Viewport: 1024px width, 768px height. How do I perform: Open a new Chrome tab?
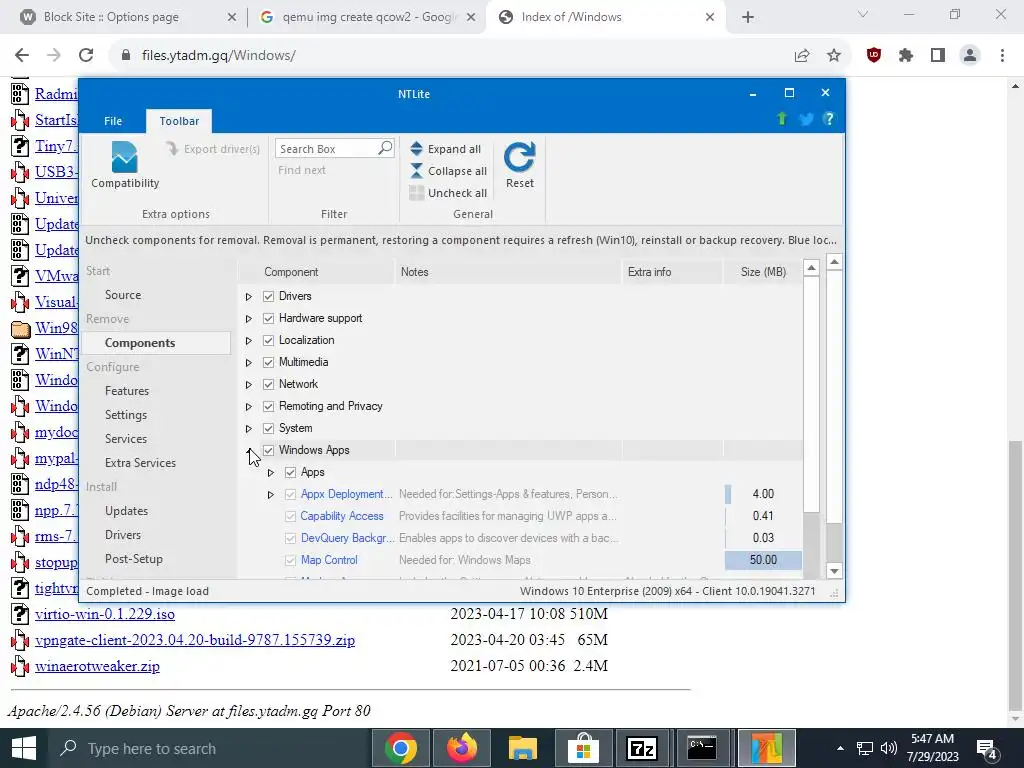click(x=748, y=18)
